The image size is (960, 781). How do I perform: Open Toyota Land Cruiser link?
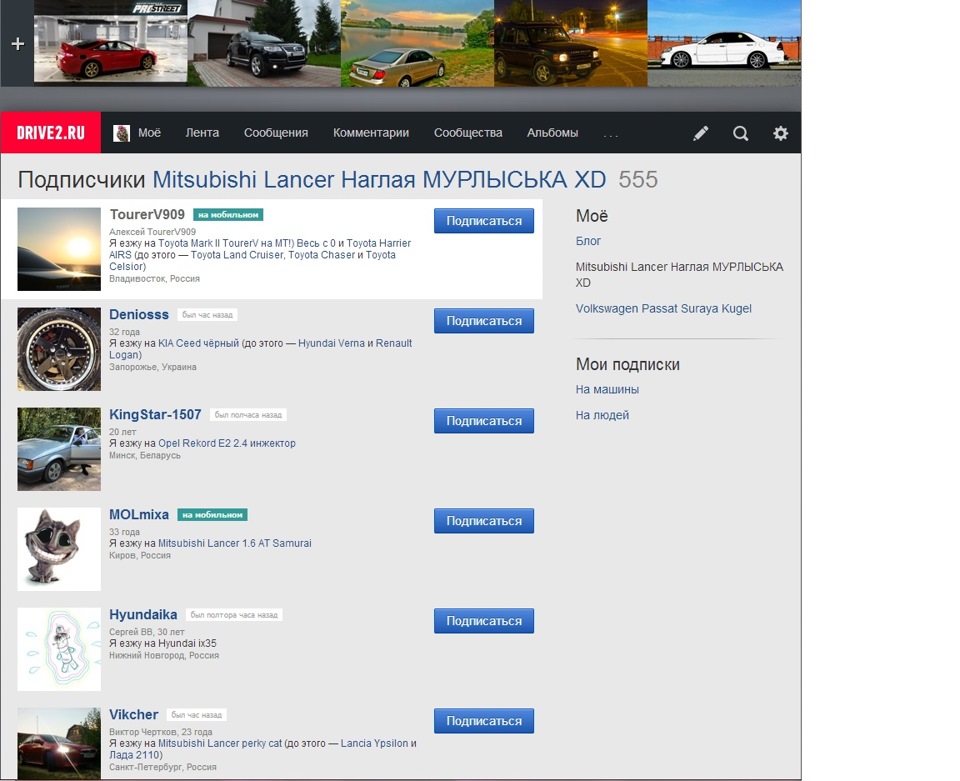pos(237,255)
